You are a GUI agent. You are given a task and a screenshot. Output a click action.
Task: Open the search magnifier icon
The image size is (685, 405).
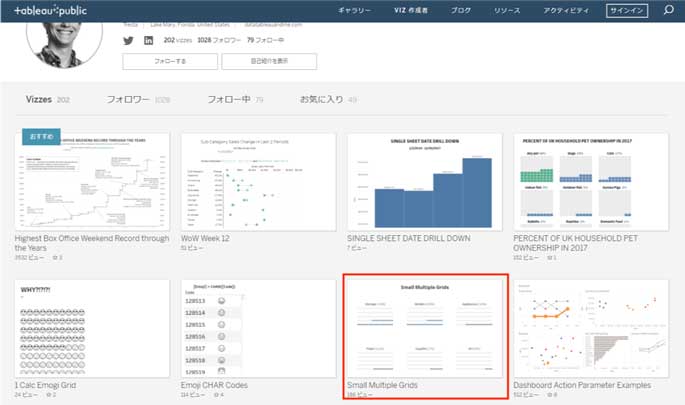pyautogui.click(x=669, y=11)
